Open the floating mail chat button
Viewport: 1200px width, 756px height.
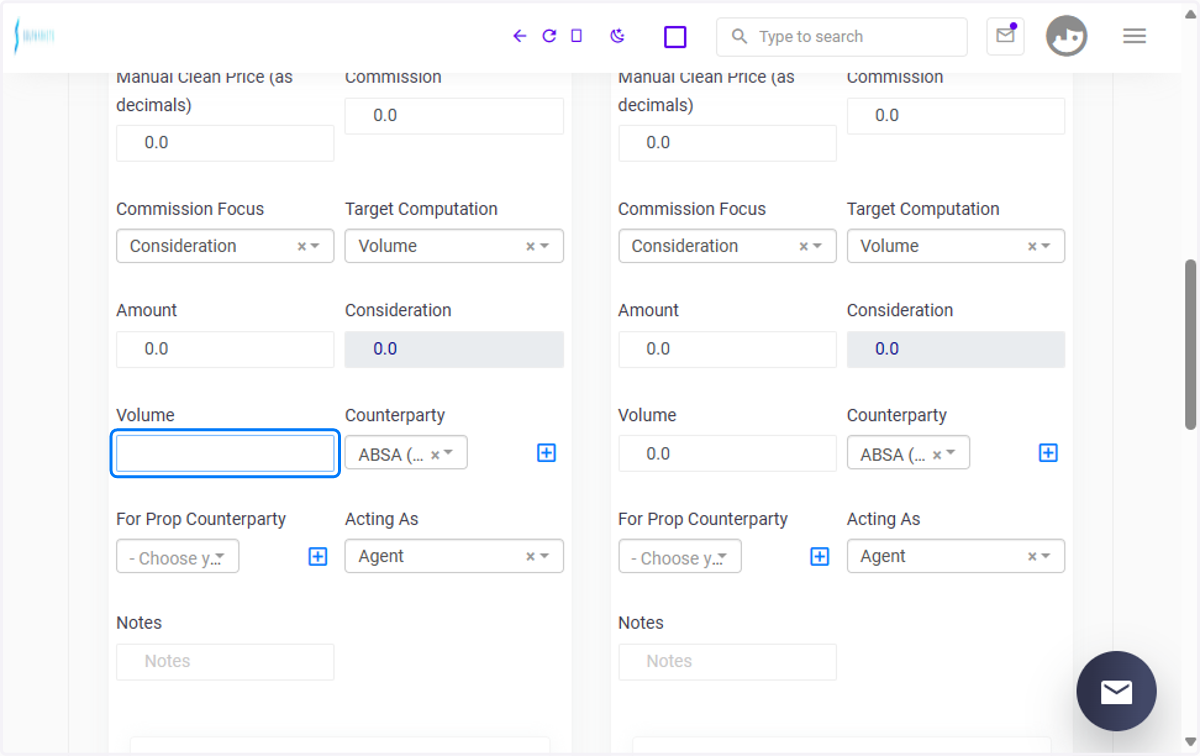(1116, 691)
